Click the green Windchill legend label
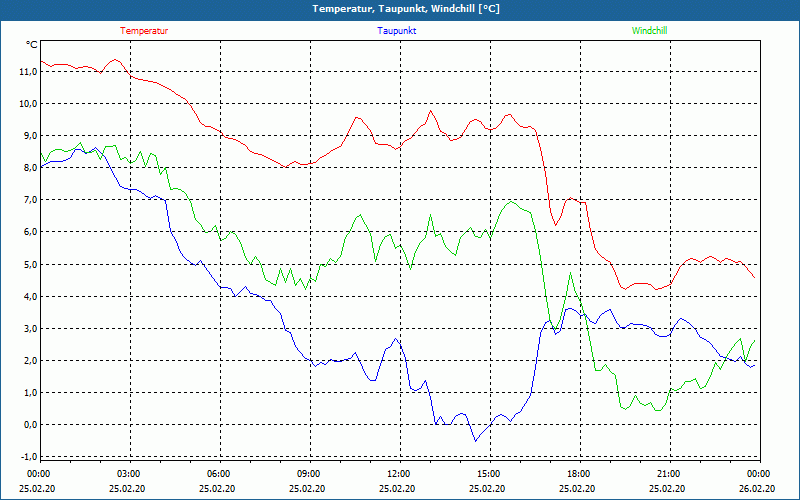 click(649, 31)
